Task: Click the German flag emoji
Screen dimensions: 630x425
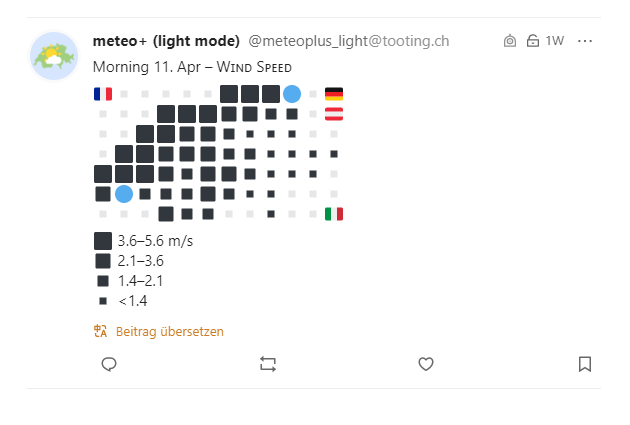Action: (x=334, y=94)
